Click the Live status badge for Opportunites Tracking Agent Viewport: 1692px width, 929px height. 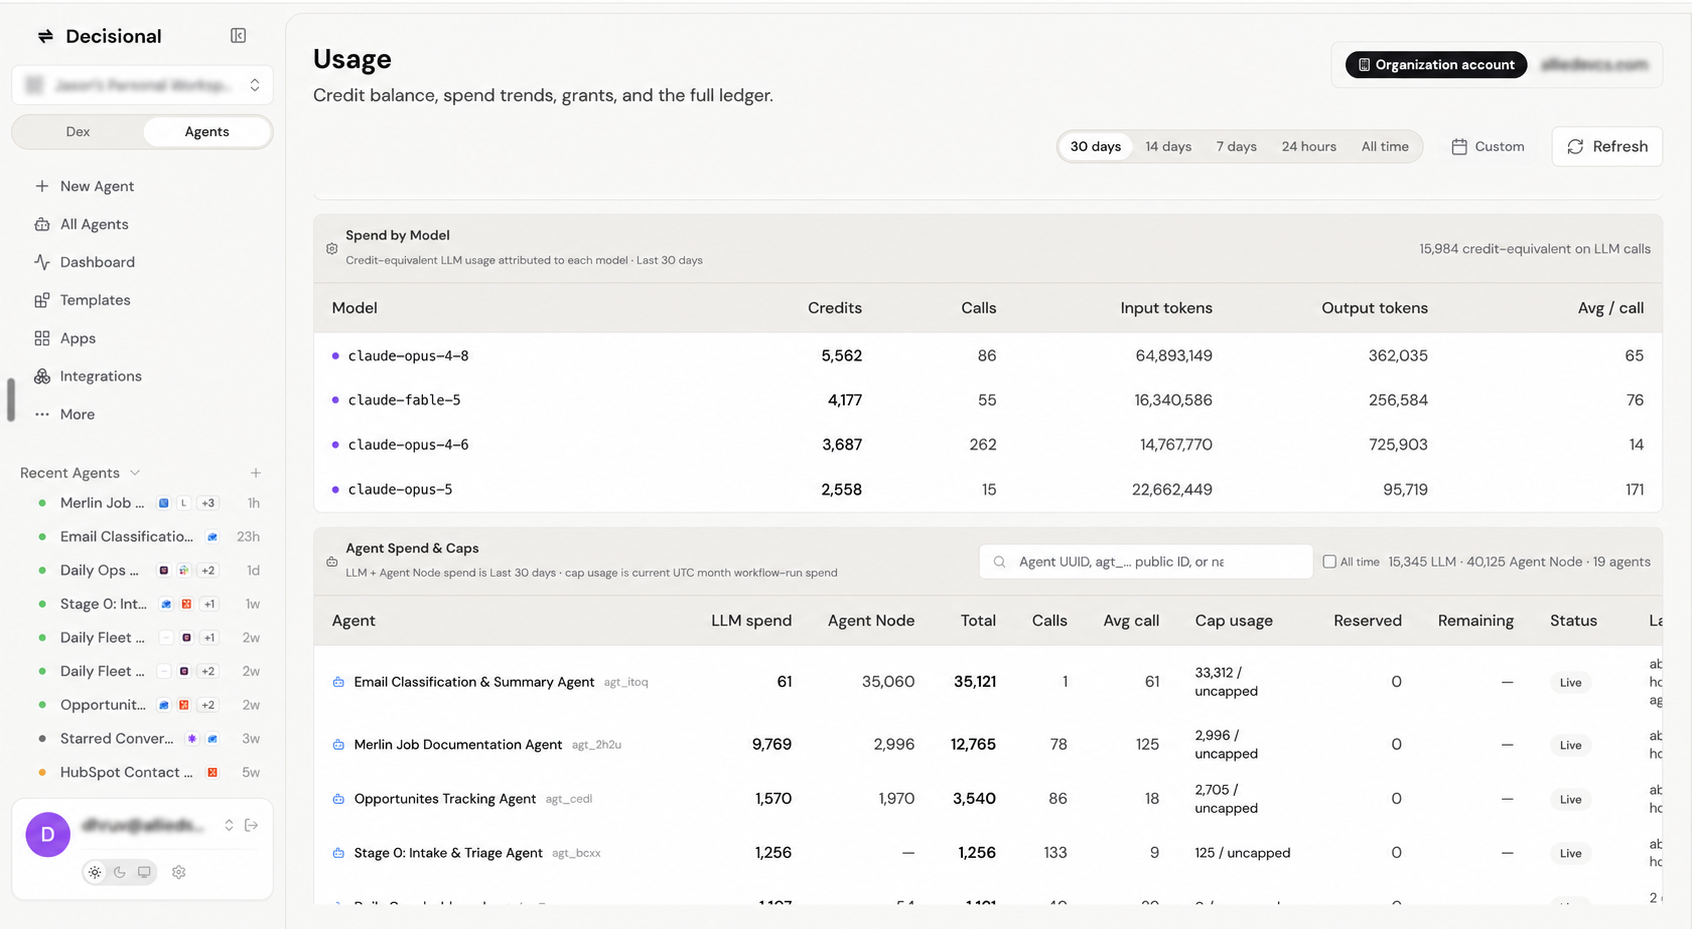pyautogui.click(x=1571, y=799)
